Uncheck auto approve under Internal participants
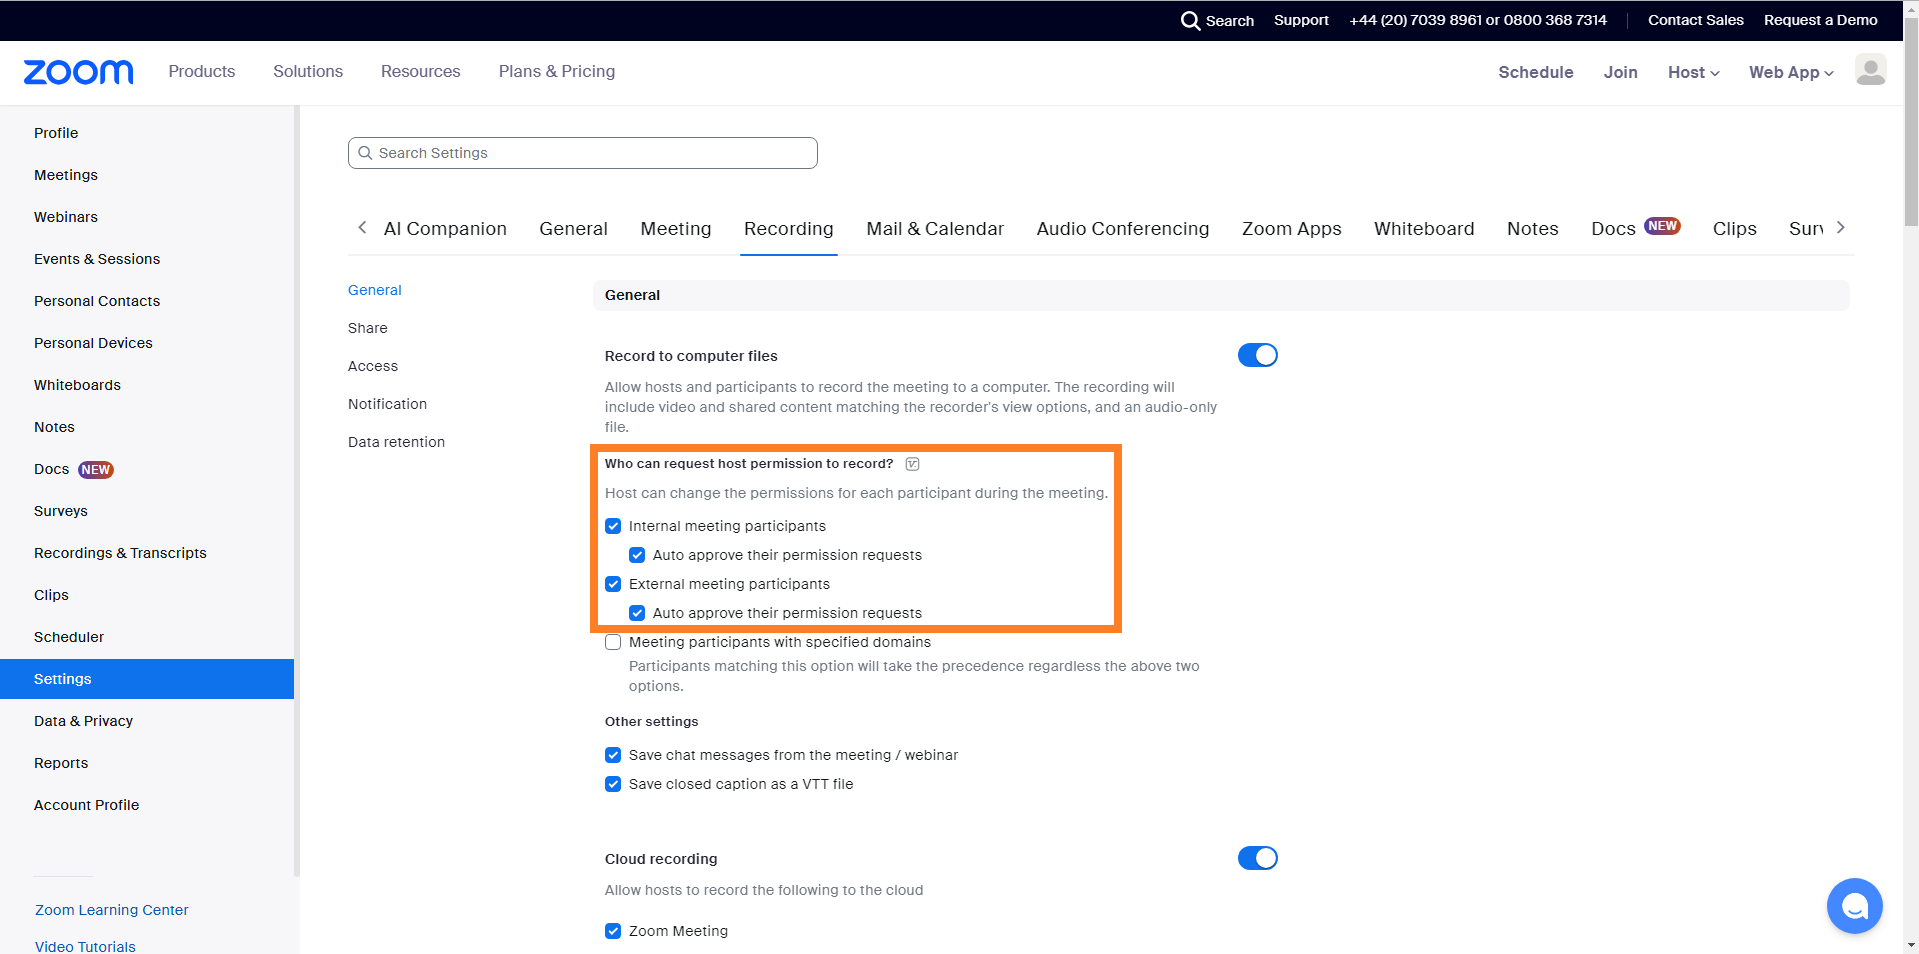Viewport: 1919px width, 954px height. 637,555
